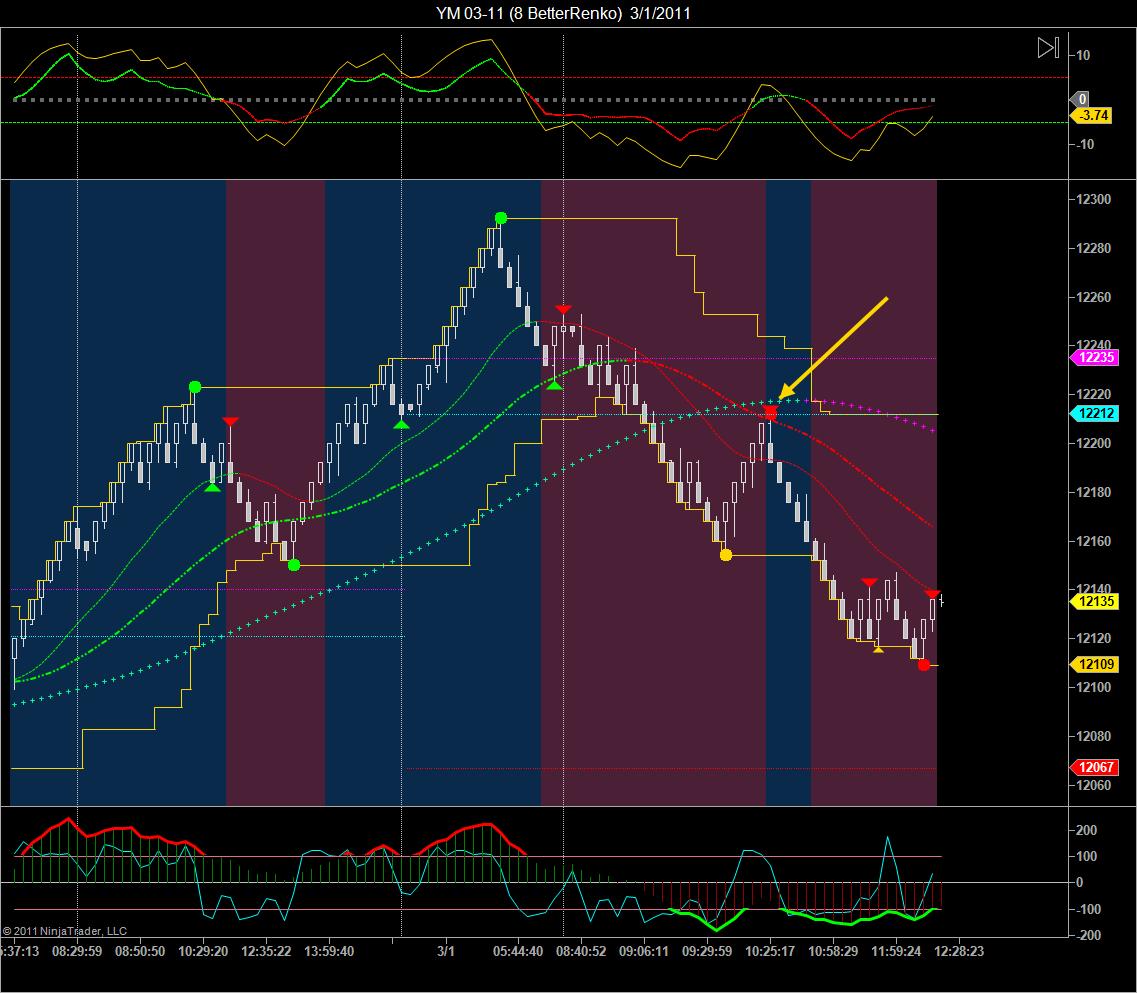Screen dimensions: 1137x993
Task: Click the 10:29:20 time axis label
Action: tap(203, 951)
